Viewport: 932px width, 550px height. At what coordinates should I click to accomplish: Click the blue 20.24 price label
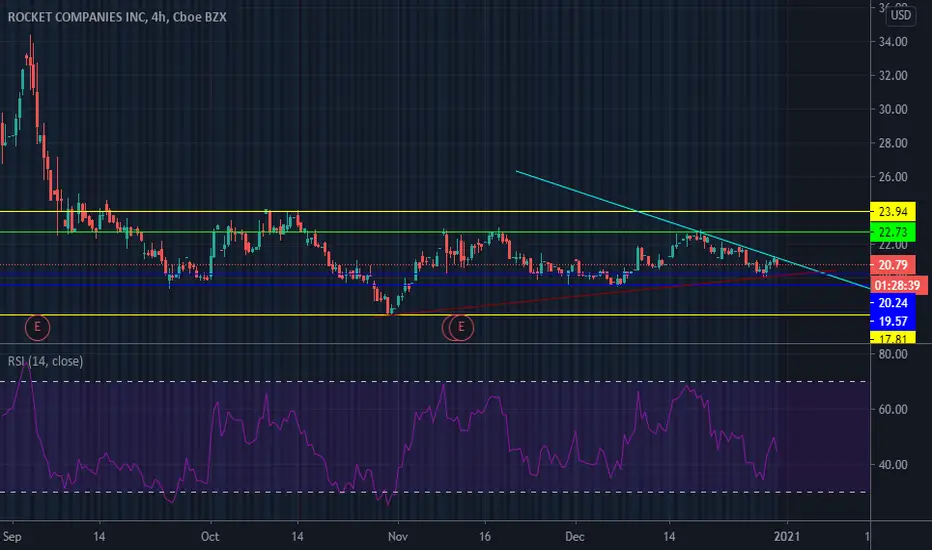pyautogui.click(x=892, y=303)
